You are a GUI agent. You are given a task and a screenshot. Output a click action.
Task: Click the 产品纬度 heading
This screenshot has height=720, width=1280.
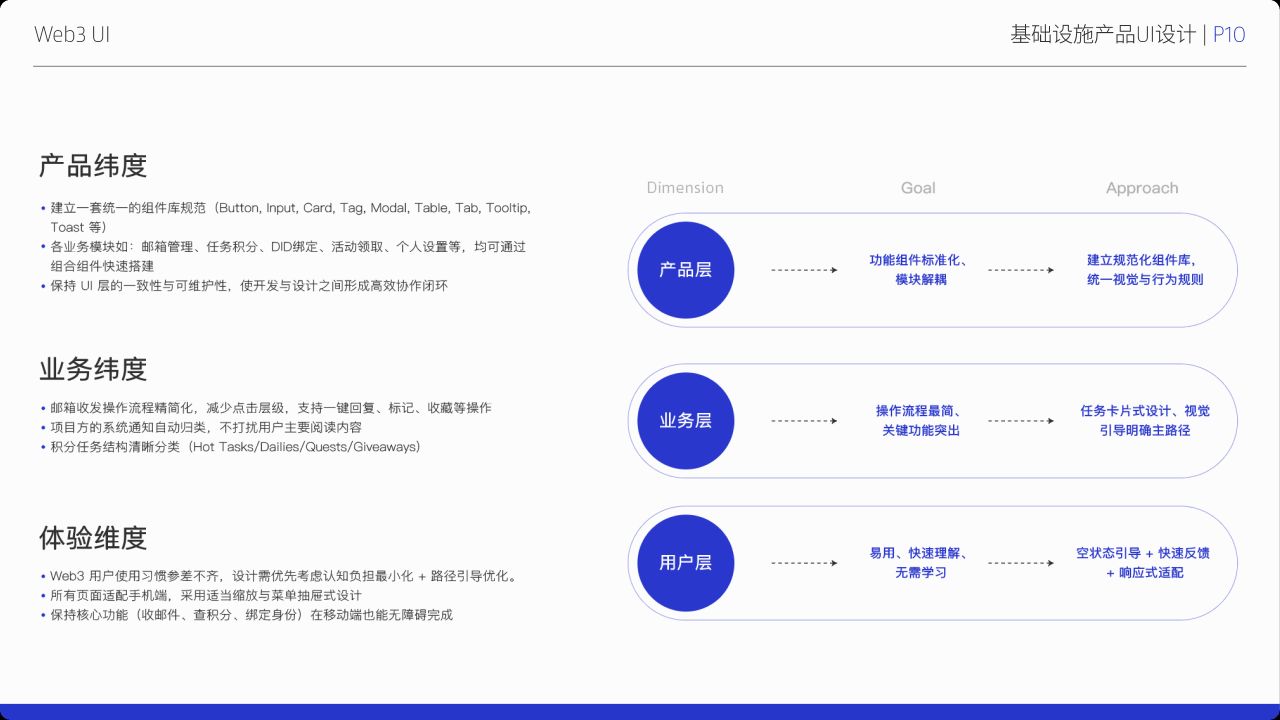tap(93, 165)
